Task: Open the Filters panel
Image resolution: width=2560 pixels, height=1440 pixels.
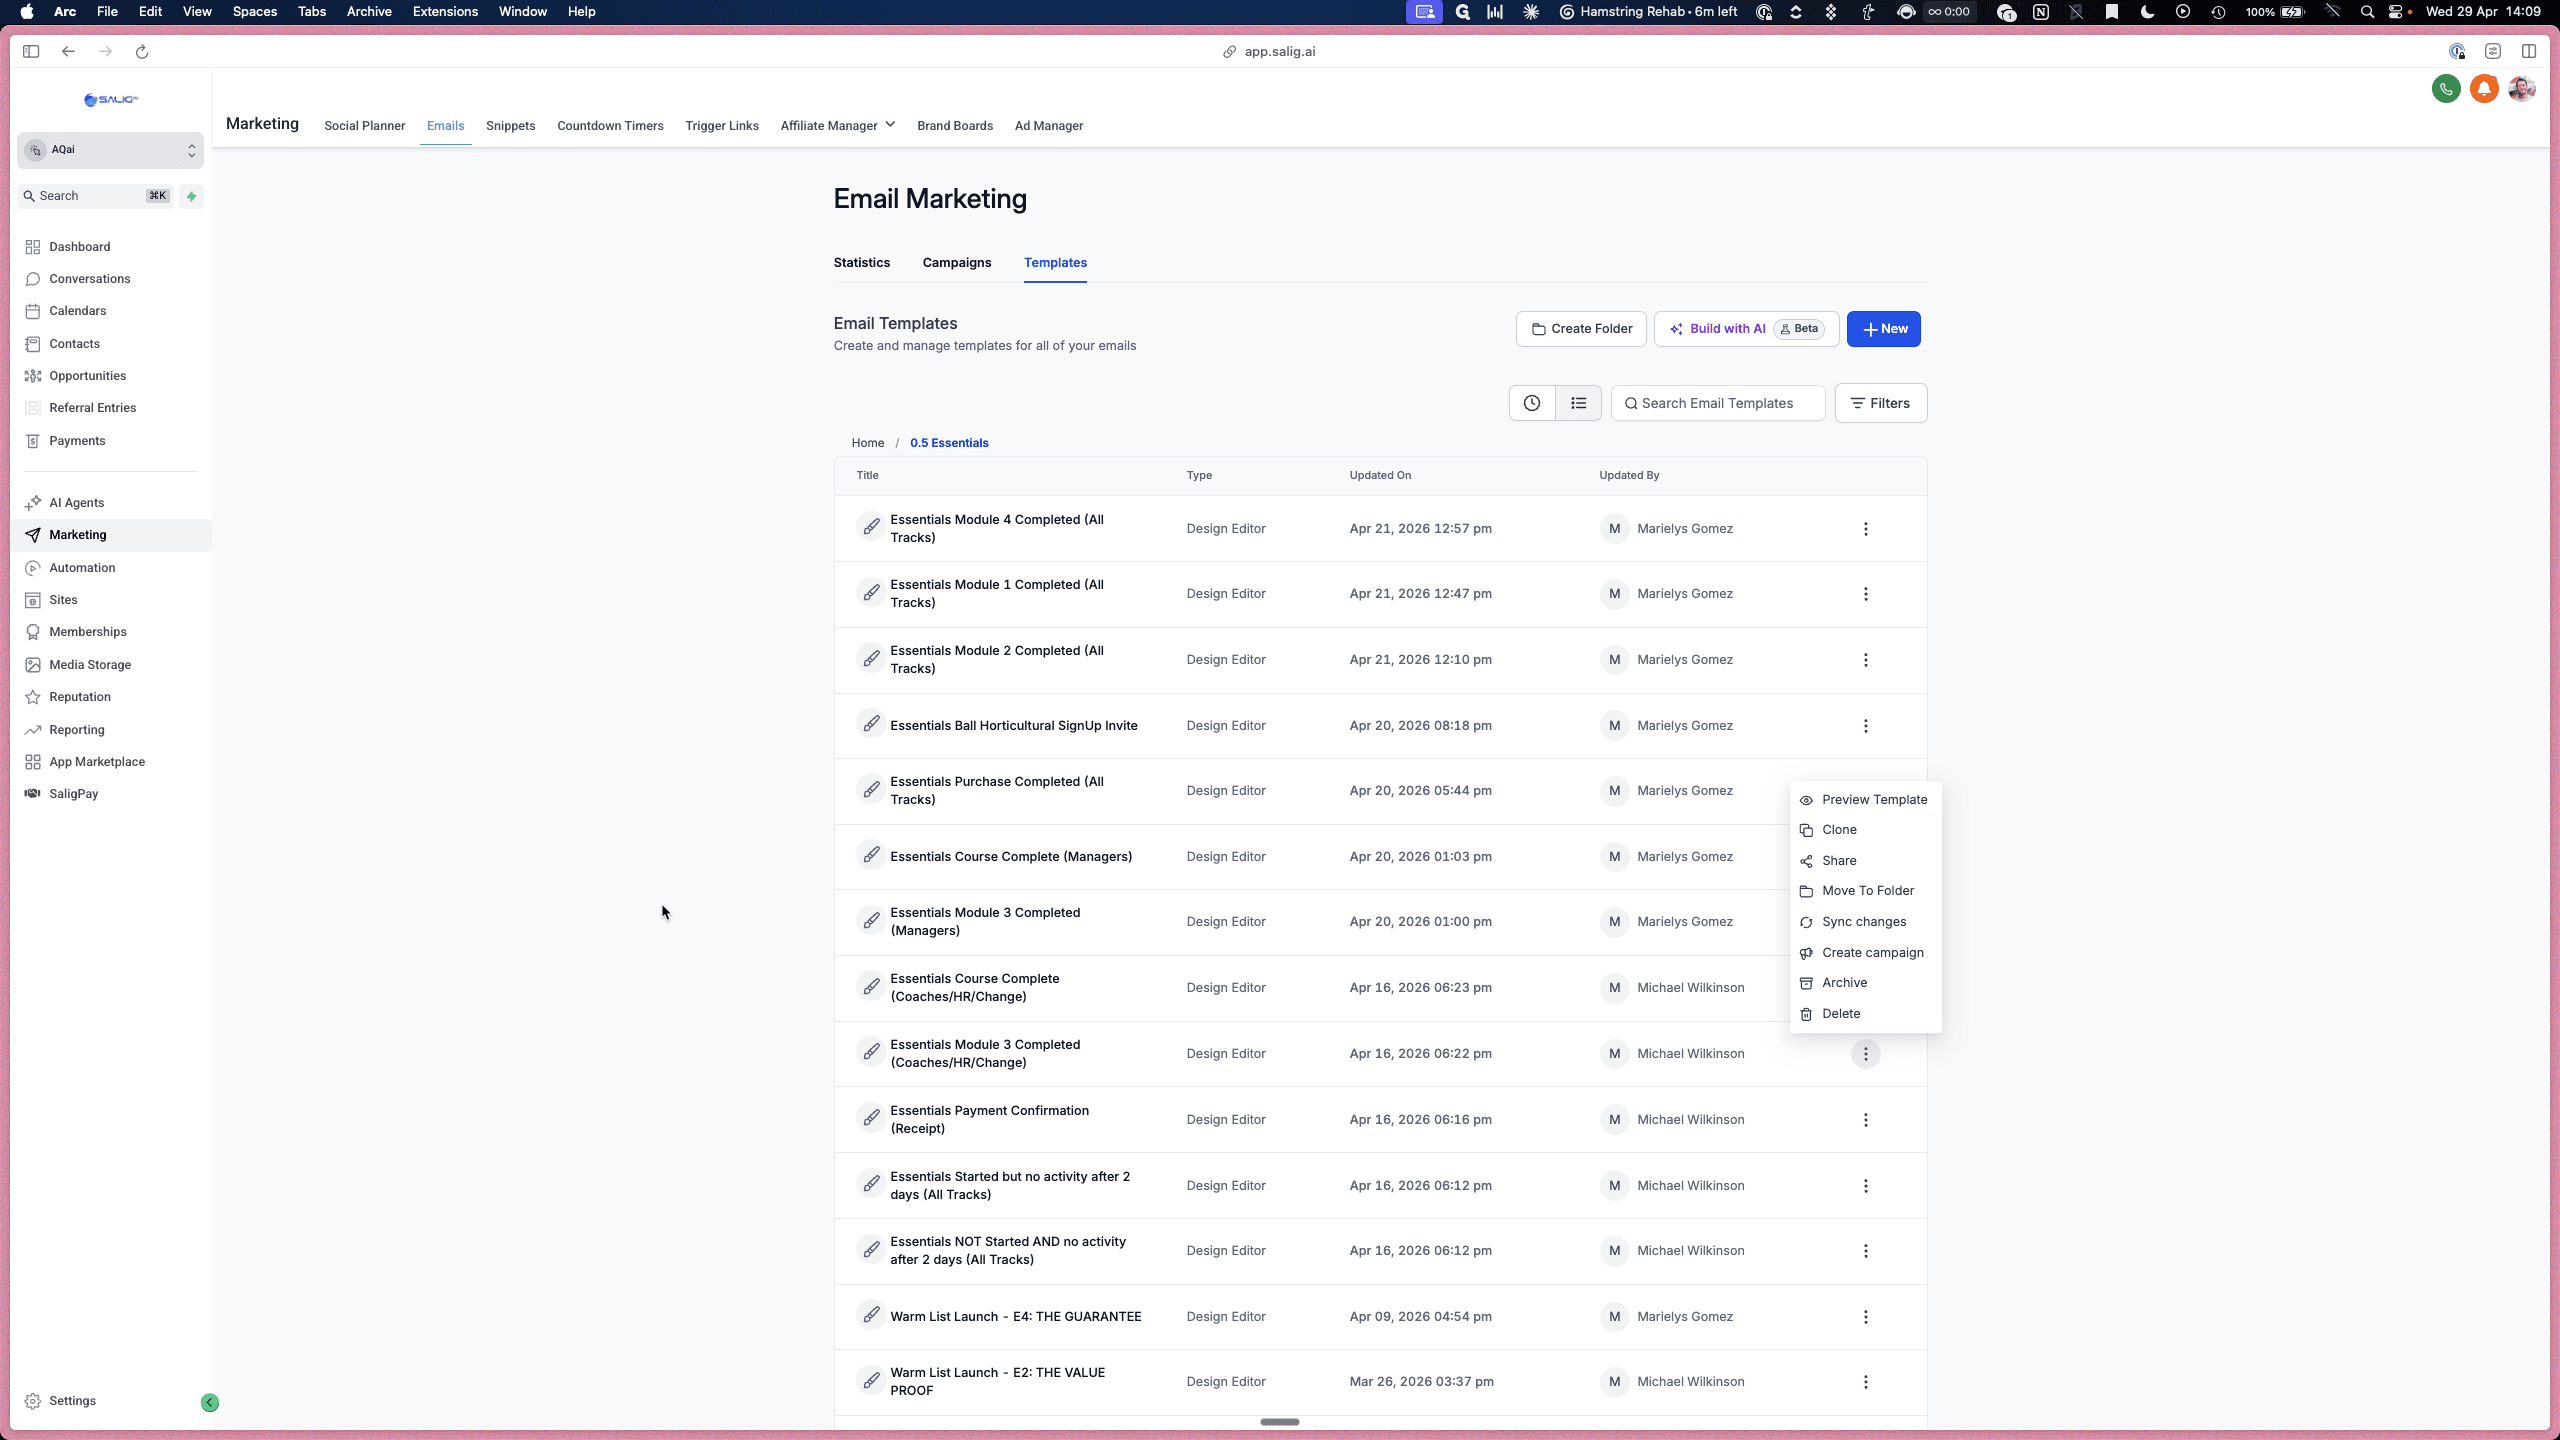Action: (1880, 403)
